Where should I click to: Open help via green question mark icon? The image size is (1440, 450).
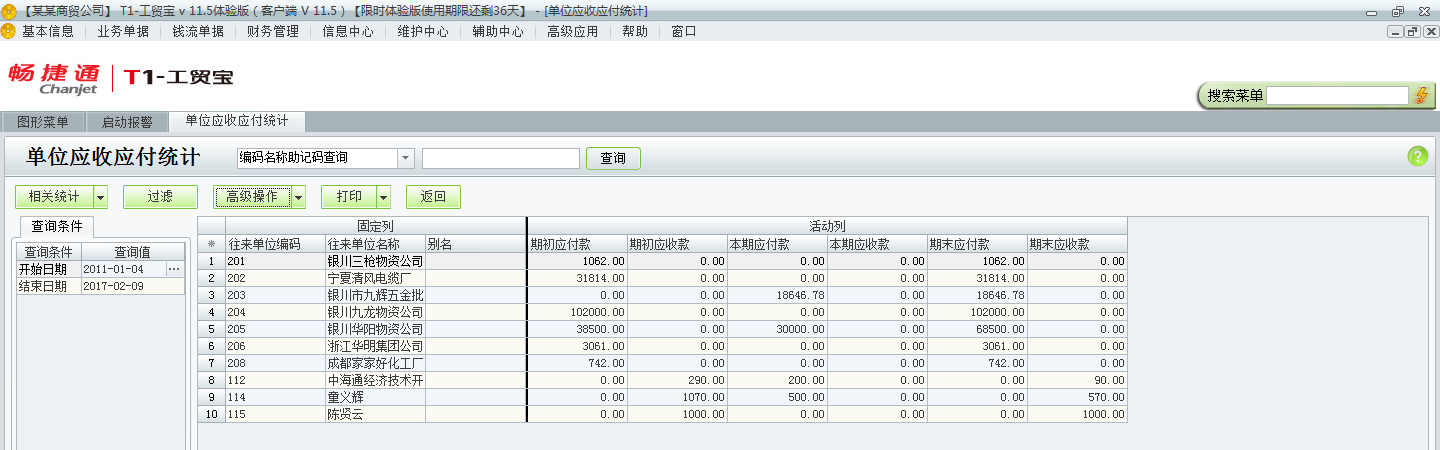coord(1417,156)
